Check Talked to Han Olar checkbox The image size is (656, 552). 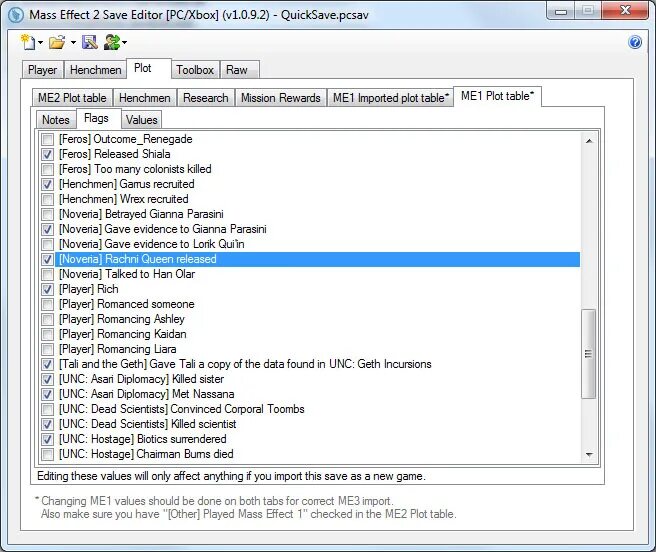click(48, 274)
